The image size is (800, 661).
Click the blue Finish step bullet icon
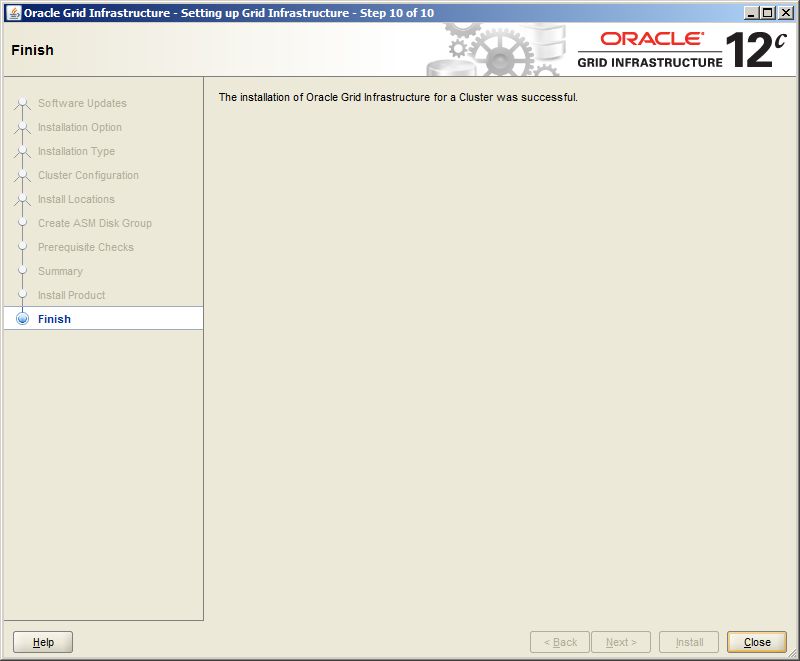pyautogui.click(x=22, y=319)
